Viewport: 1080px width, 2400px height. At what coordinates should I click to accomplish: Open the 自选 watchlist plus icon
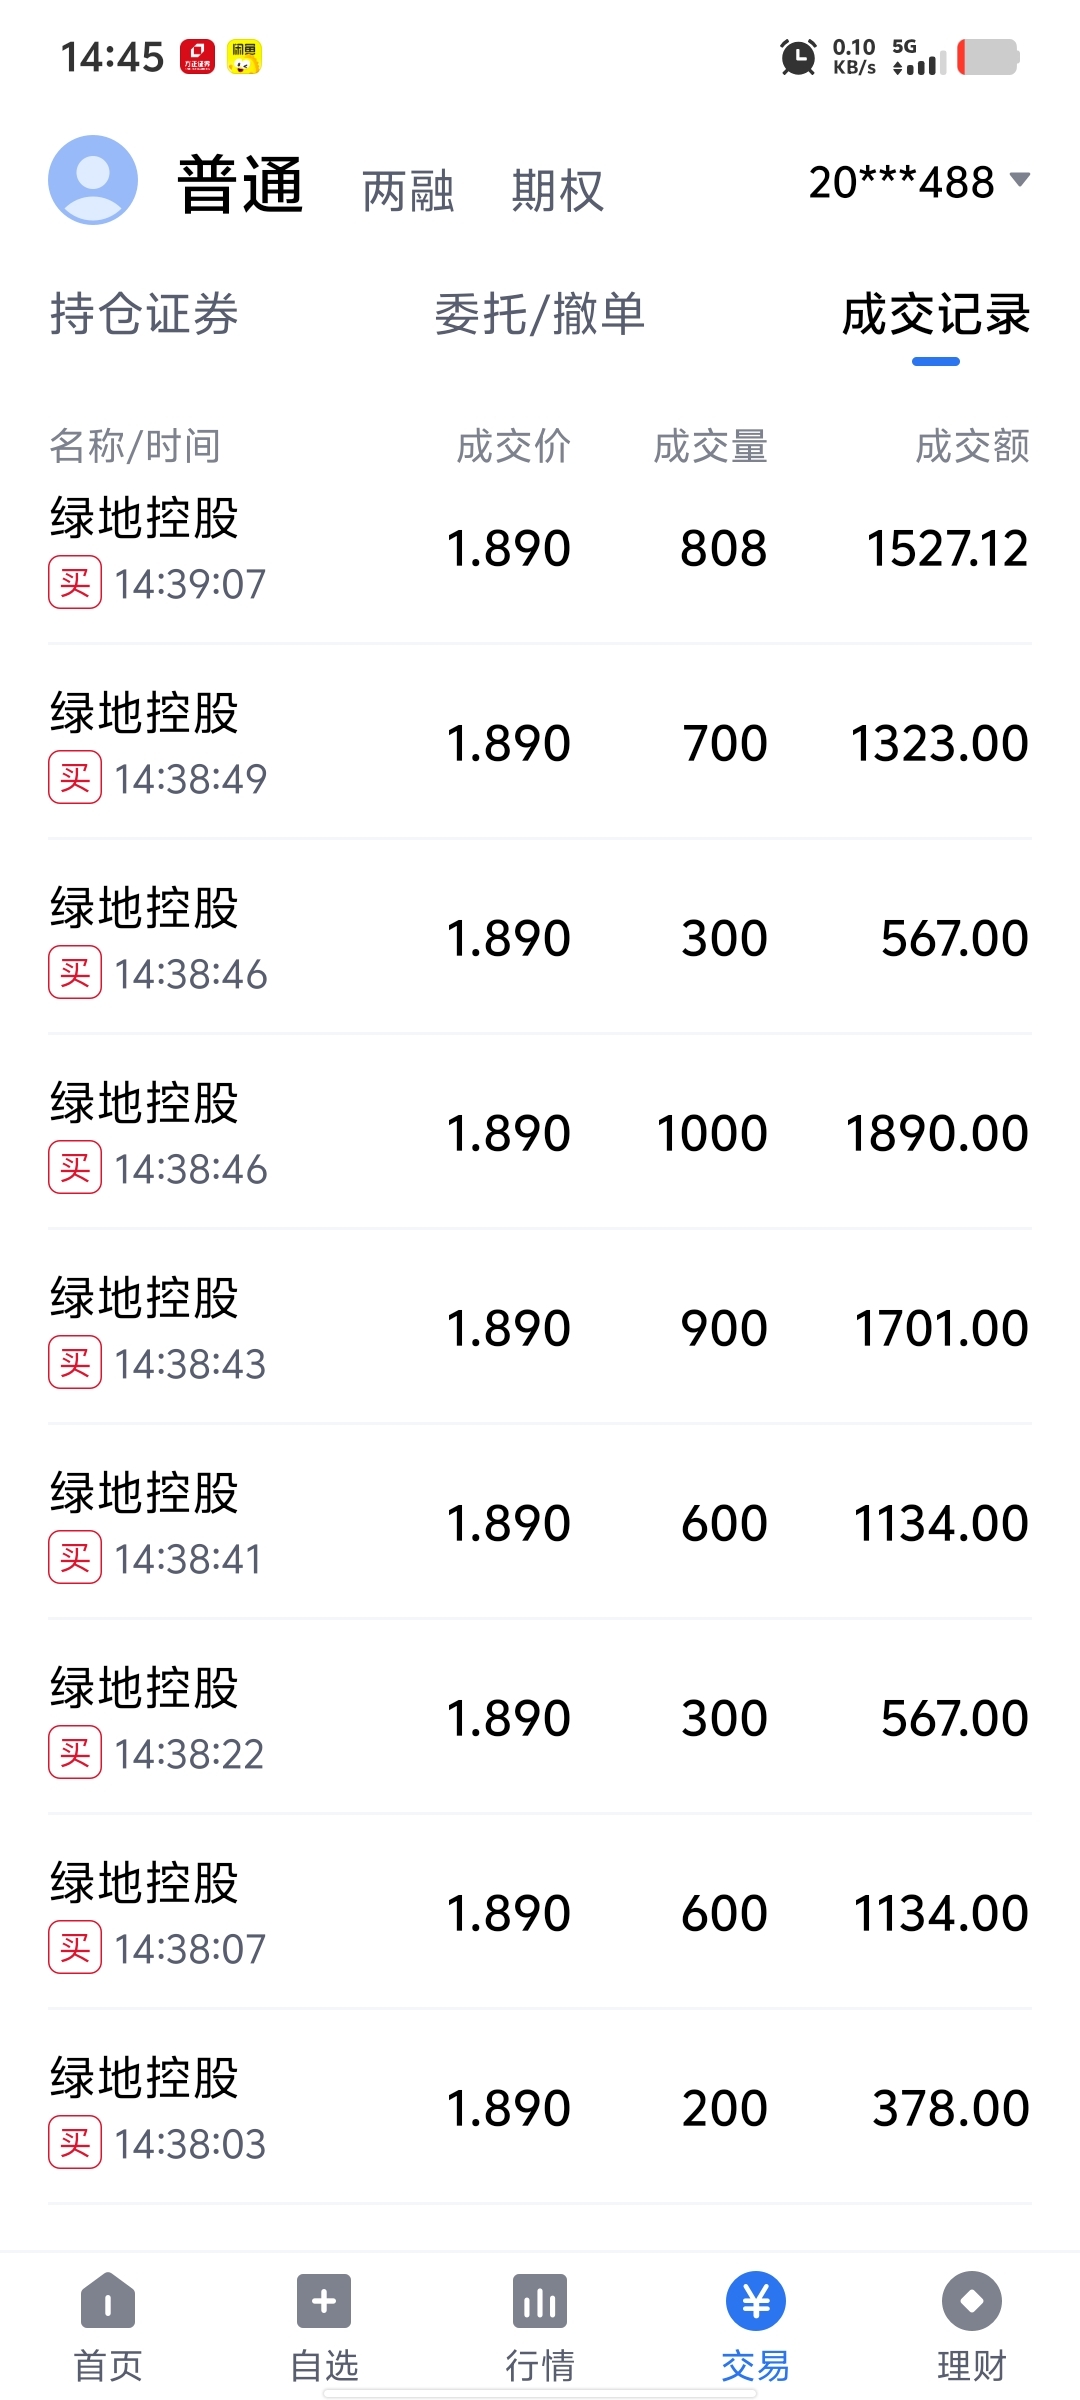tap(324, 2301)
